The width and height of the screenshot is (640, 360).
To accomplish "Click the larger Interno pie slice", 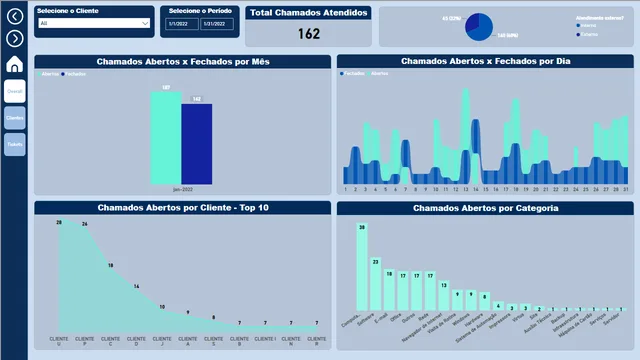I will (482, 29).
